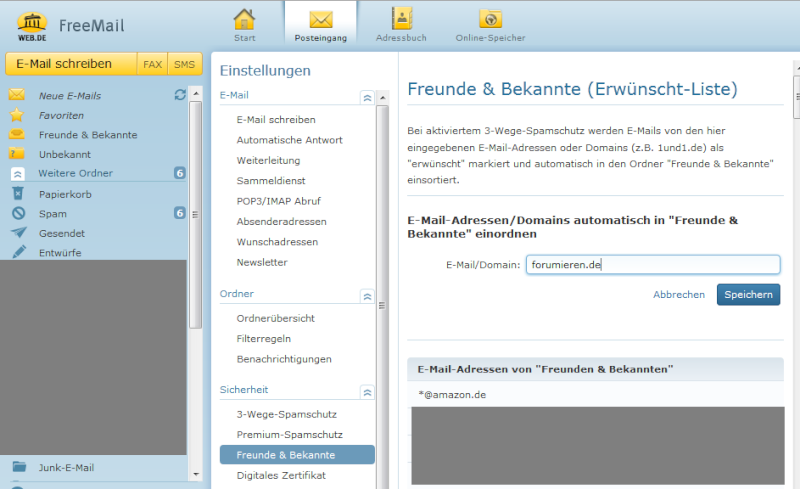Click the E-Mail/Domain input field
800x489 pixels.
pyautogui.click(x=653, y=265)
